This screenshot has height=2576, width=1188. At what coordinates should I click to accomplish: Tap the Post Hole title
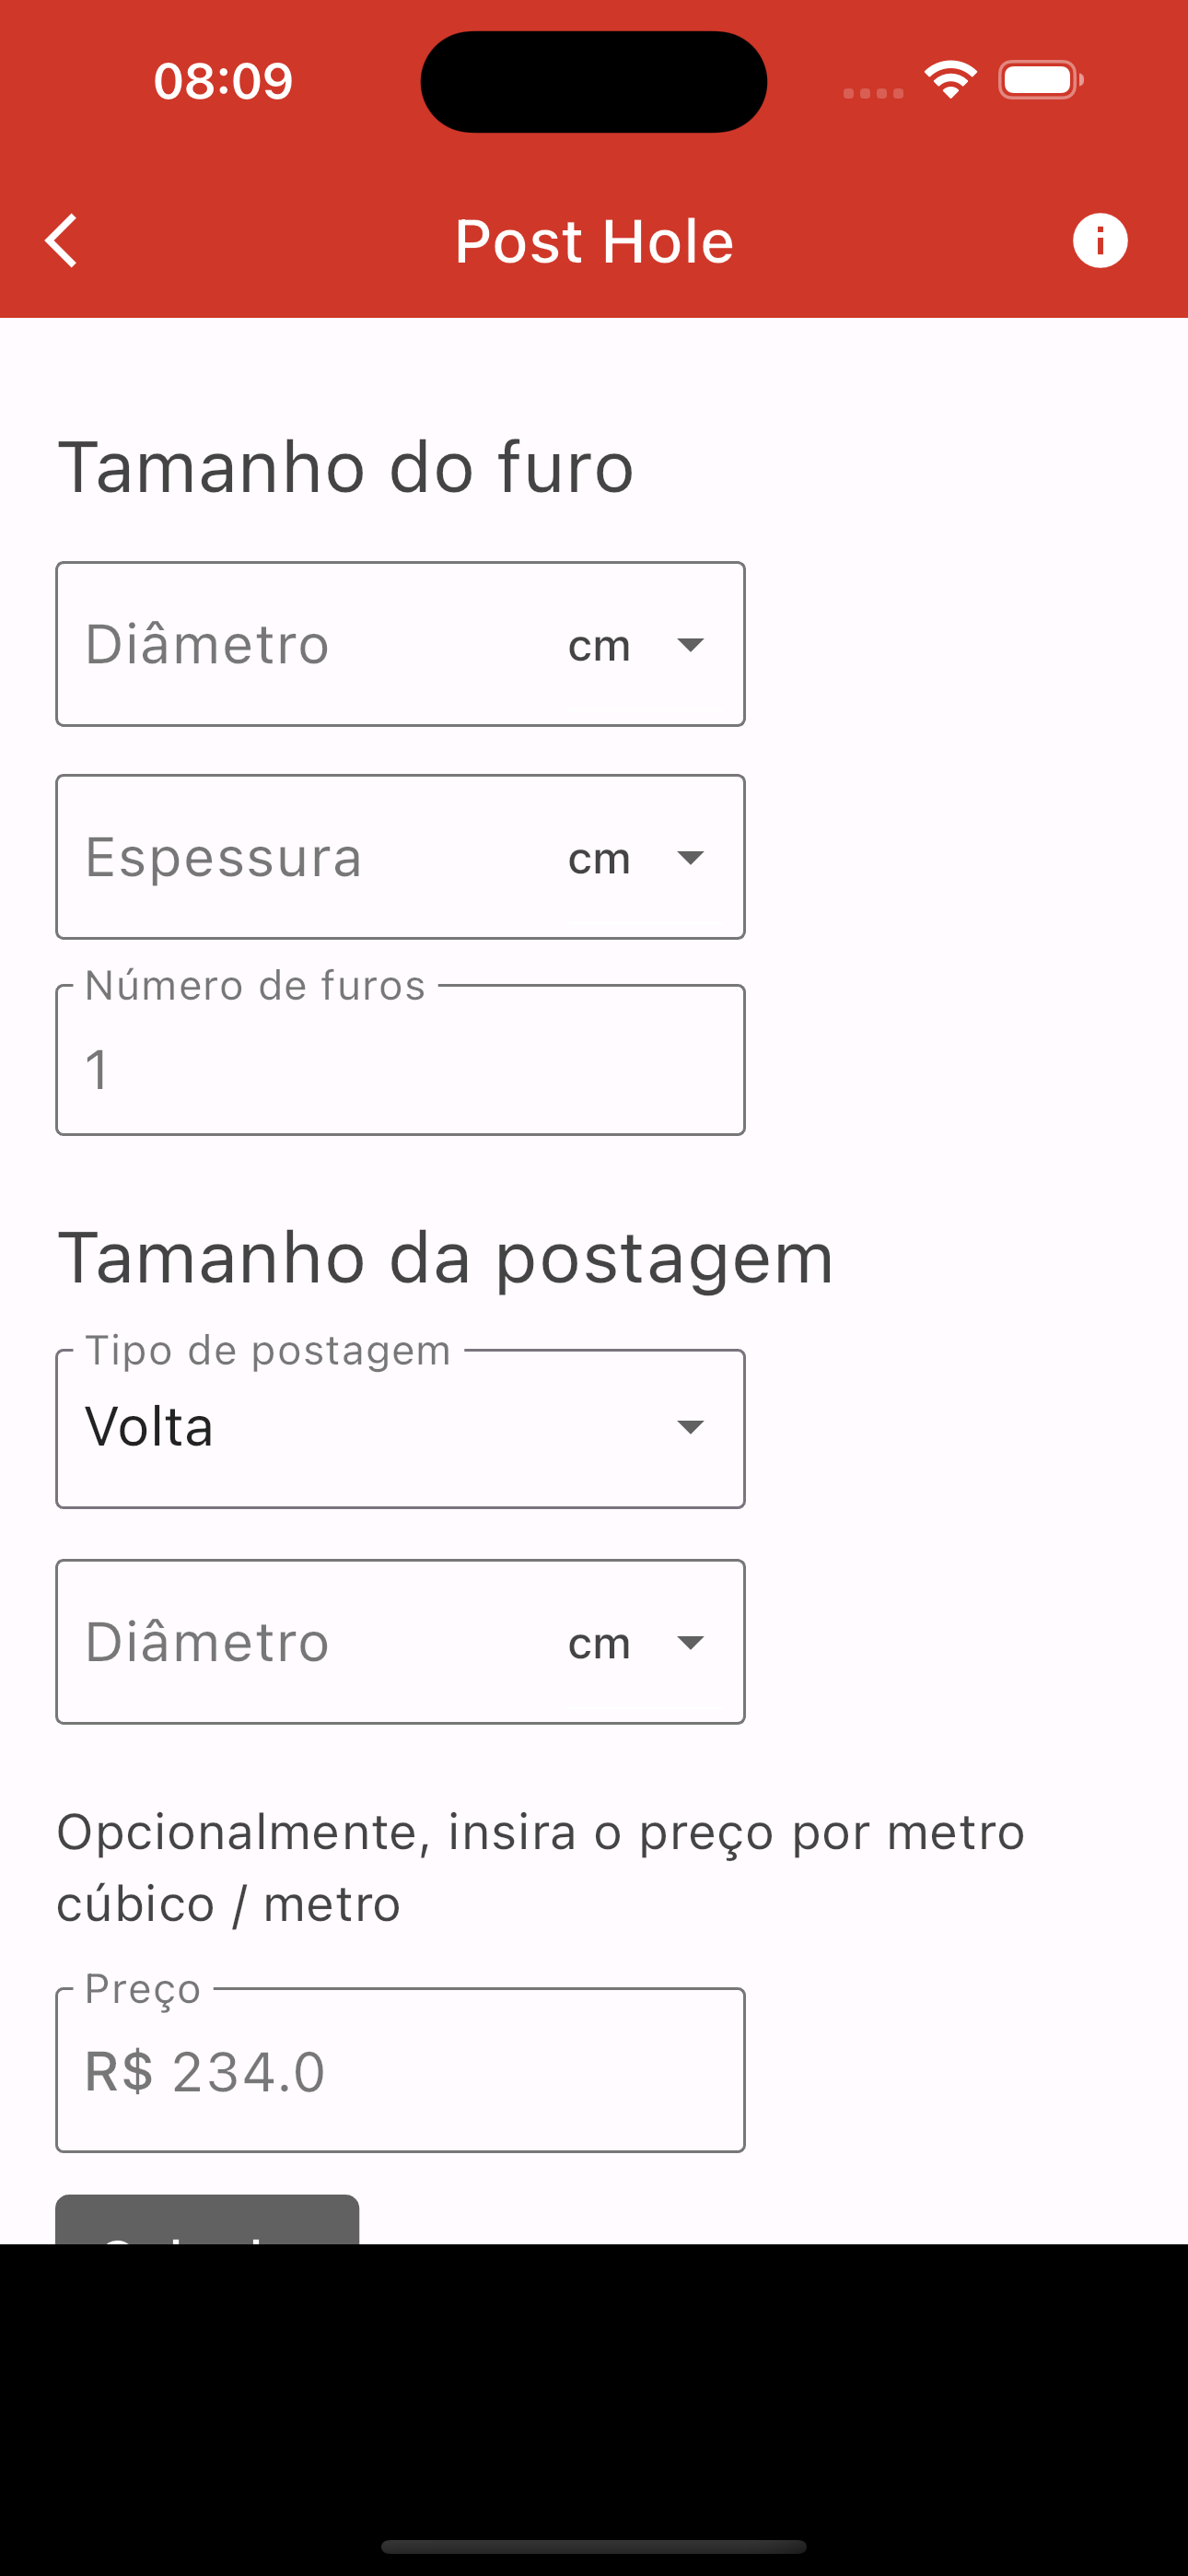click(594, 241)
